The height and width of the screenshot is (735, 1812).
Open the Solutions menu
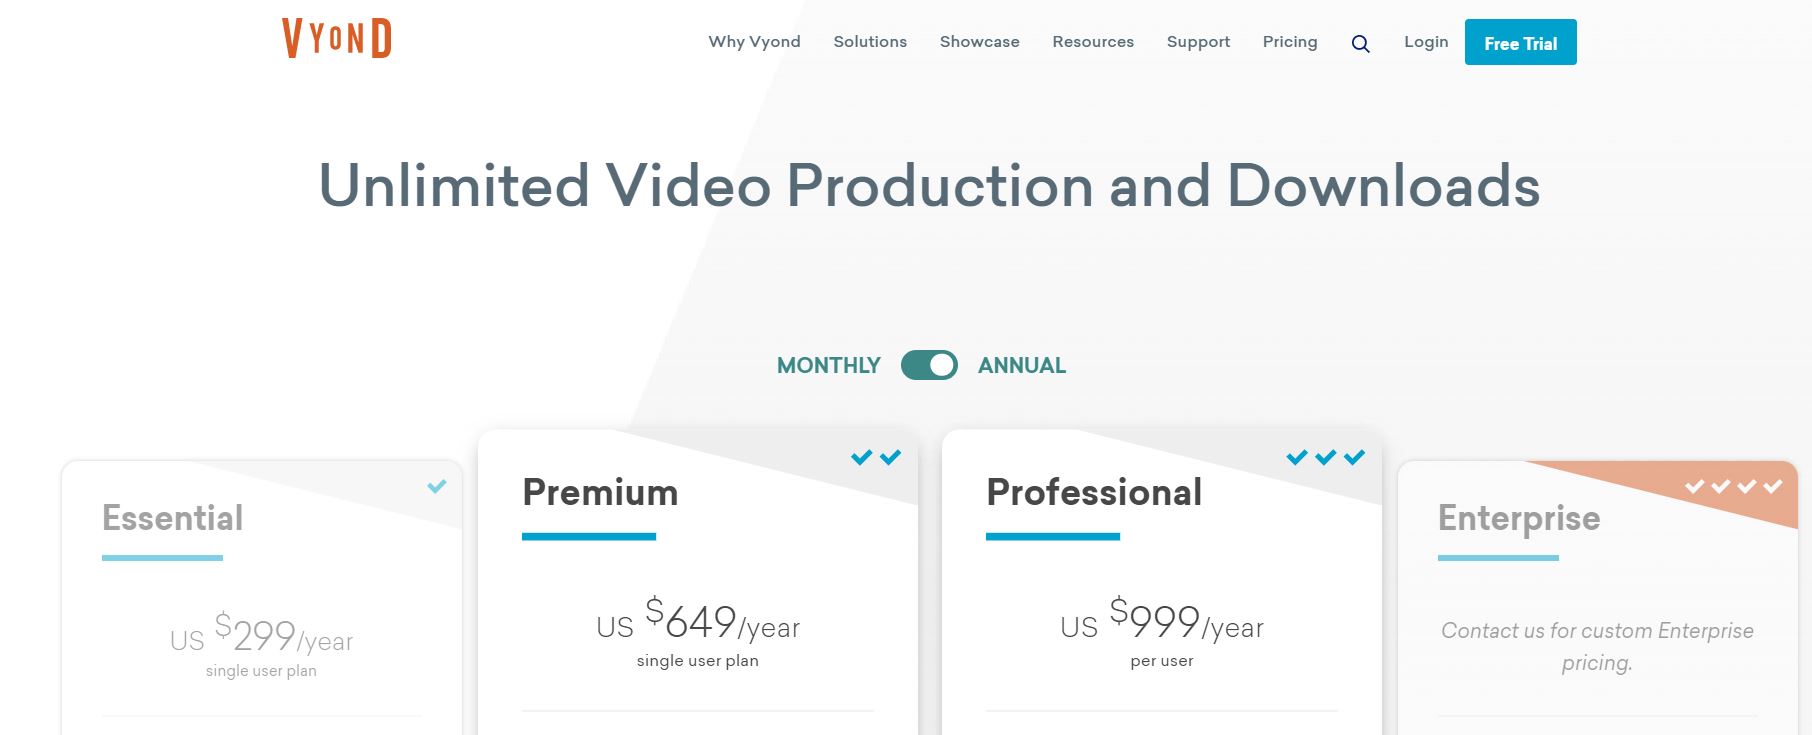point(870,42)
